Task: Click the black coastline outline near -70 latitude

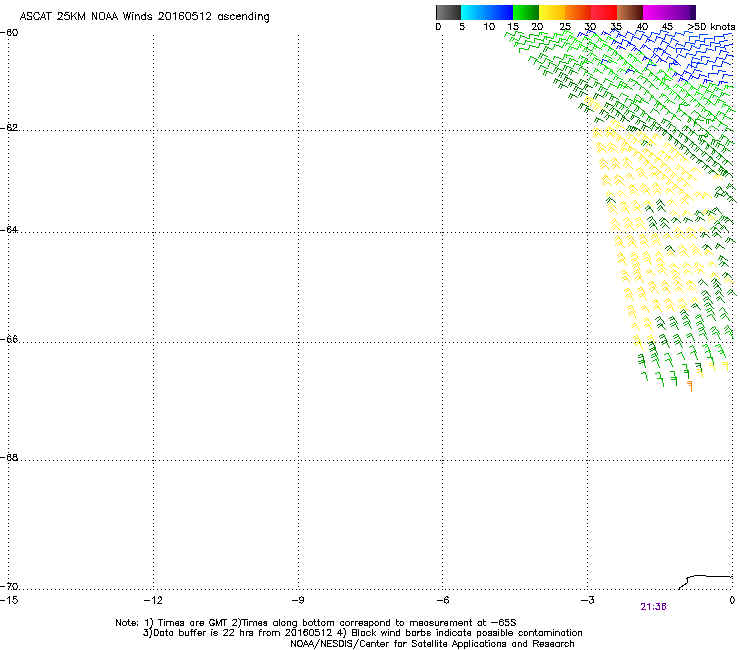Action: [706, 582]
